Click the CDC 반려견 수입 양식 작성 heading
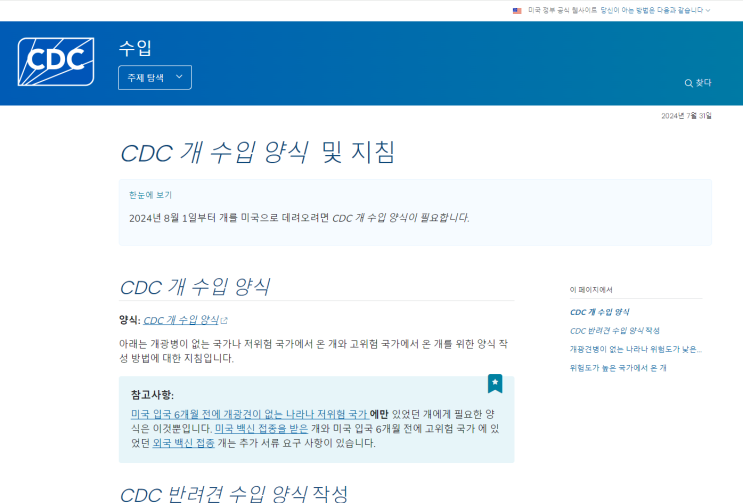 234,494
